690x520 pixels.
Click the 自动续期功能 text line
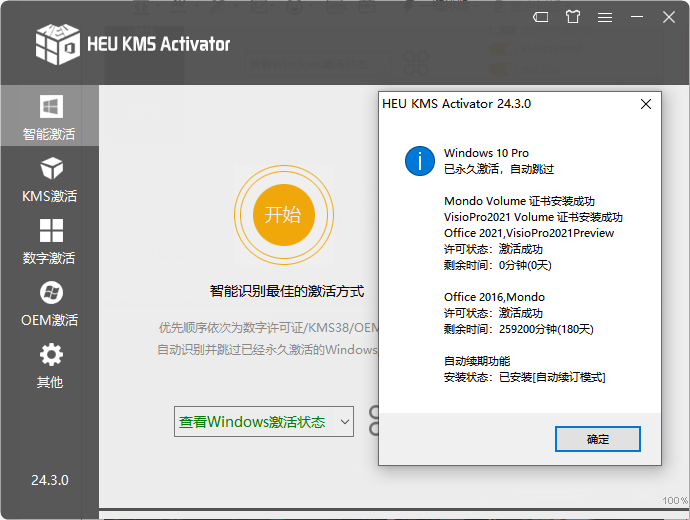point(477,361)
